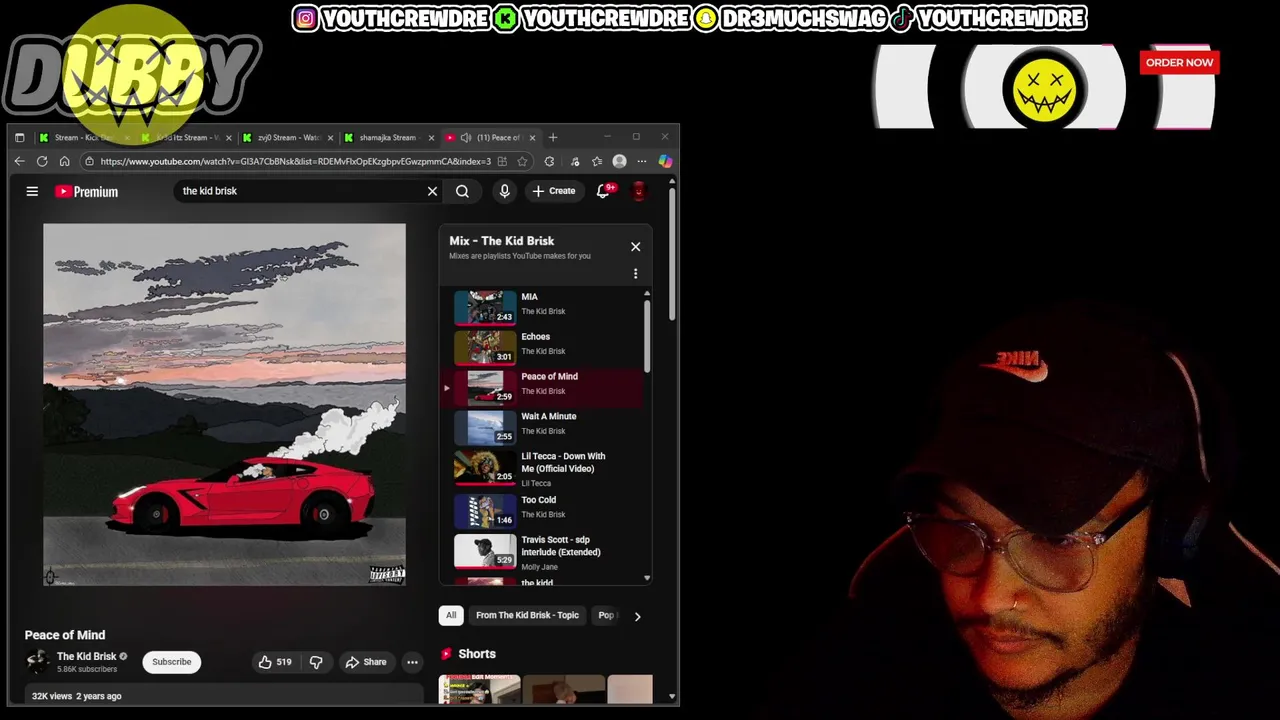Open The Kid Brisk channel avatar

click(37, 662)
